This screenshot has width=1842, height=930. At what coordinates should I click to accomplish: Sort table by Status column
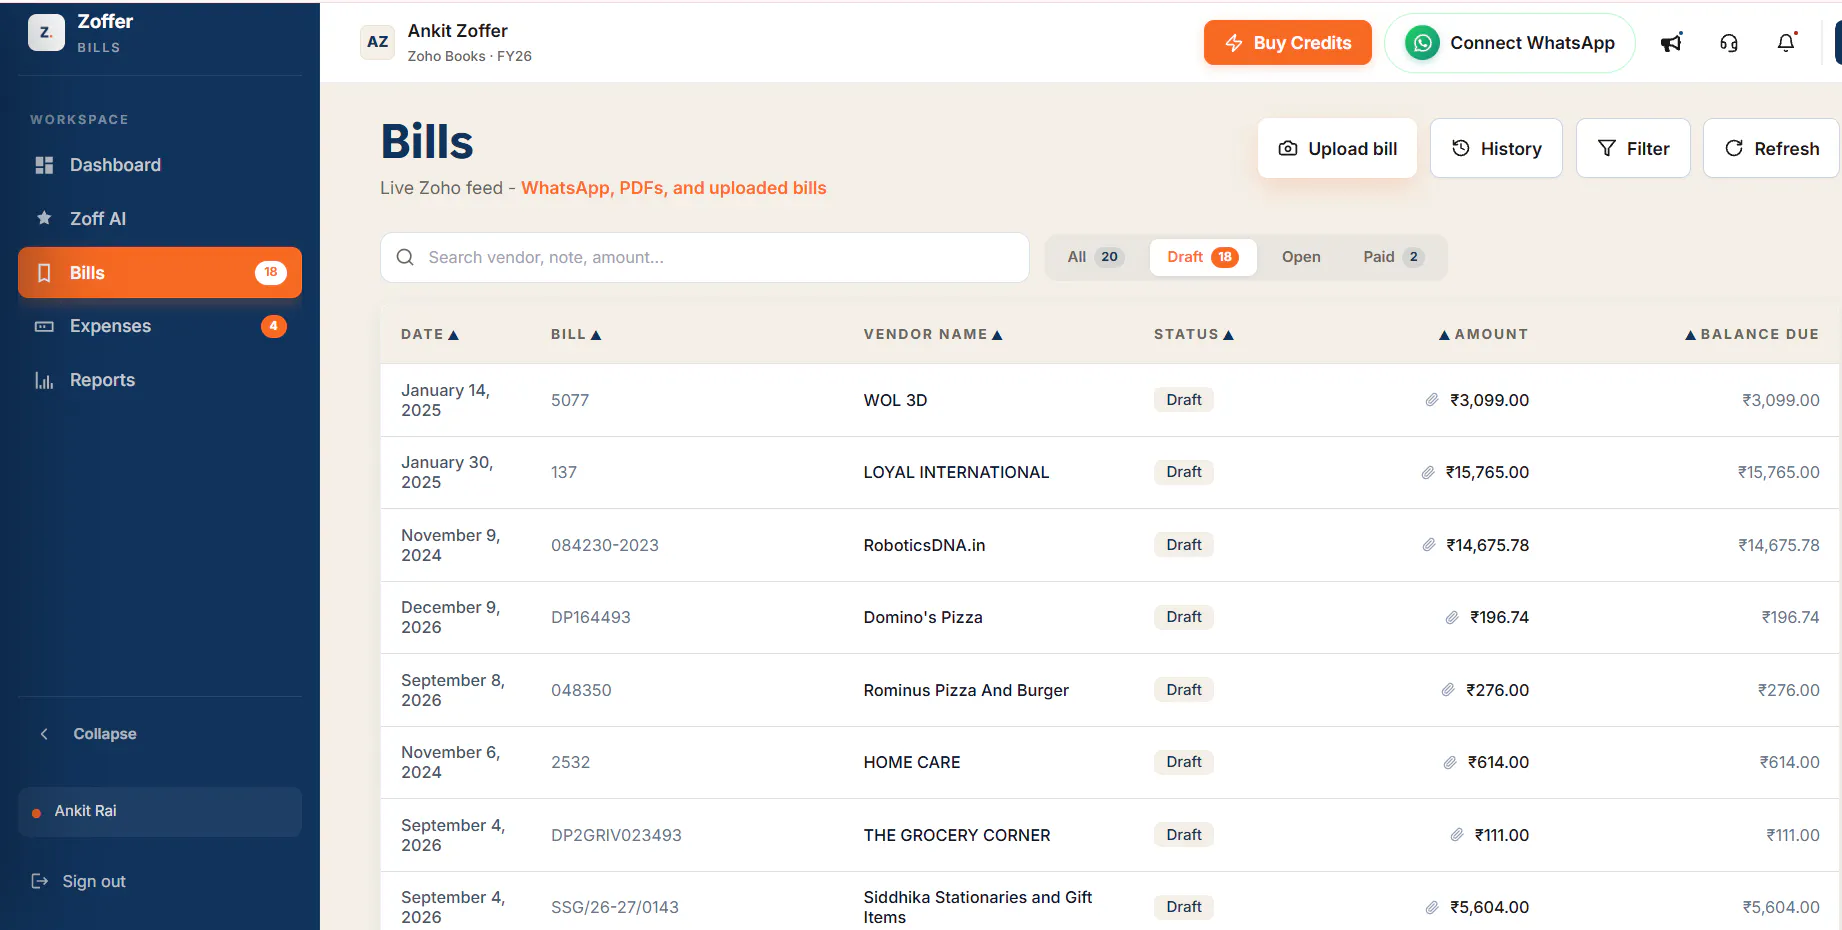click(1194, 334)
